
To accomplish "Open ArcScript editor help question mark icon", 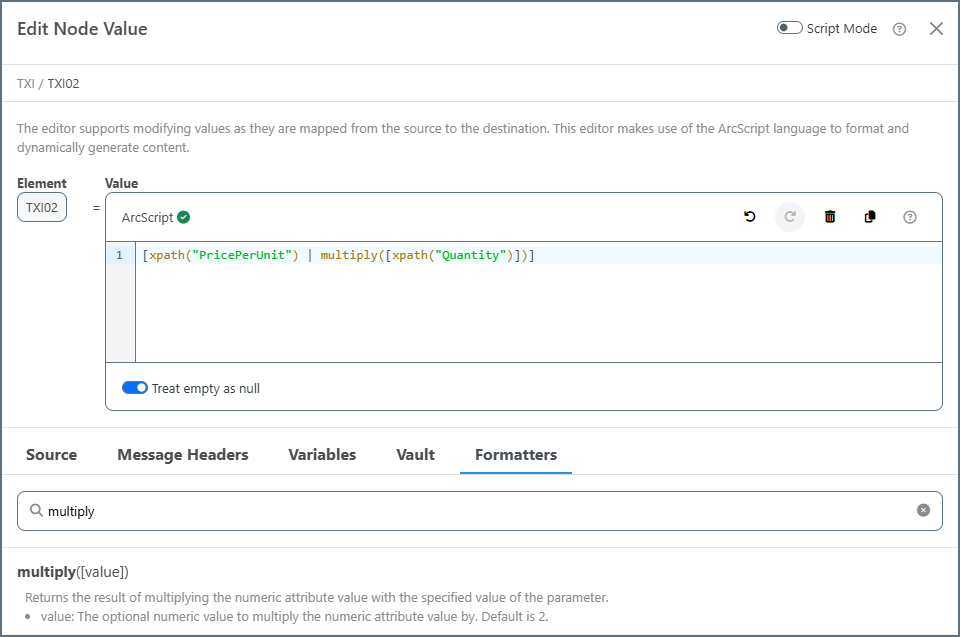I will [x=910, y=217].
